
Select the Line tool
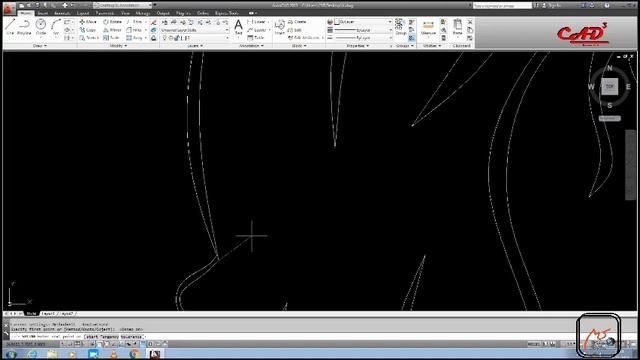[x=10, y=27]
